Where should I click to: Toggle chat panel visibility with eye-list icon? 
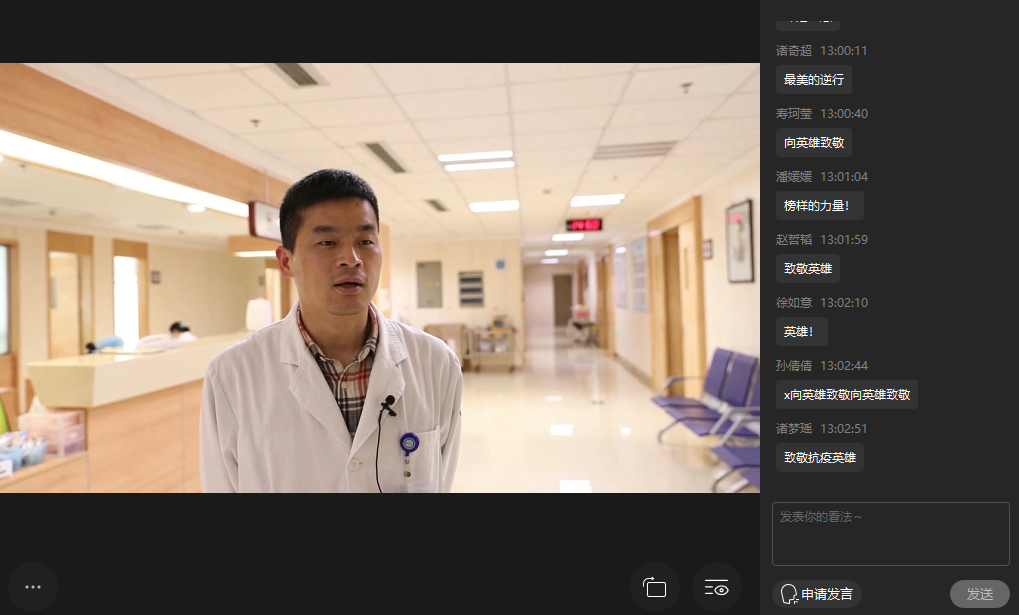717,587
